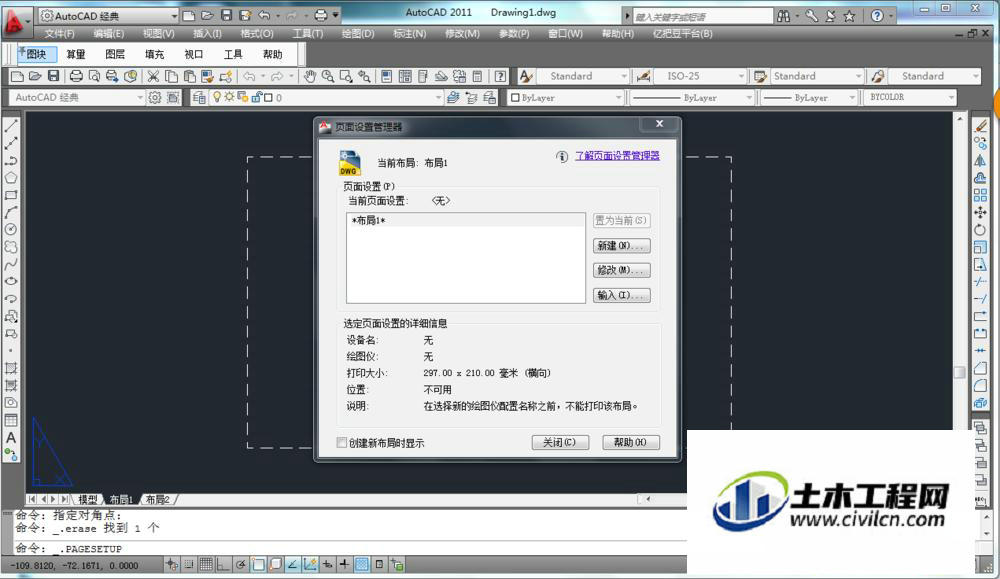Toggle the 创建新布局时显示 checkbox
The width and height of the screenshot is (1000, 579).
tap(342, 442)
